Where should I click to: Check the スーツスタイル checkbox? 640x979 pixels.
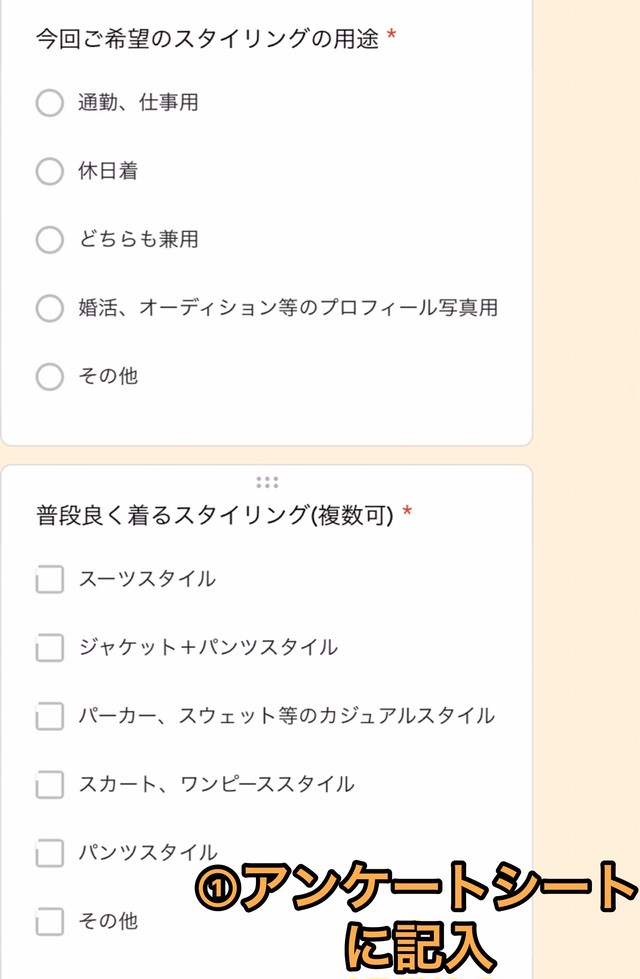click(x=49, y=579)
